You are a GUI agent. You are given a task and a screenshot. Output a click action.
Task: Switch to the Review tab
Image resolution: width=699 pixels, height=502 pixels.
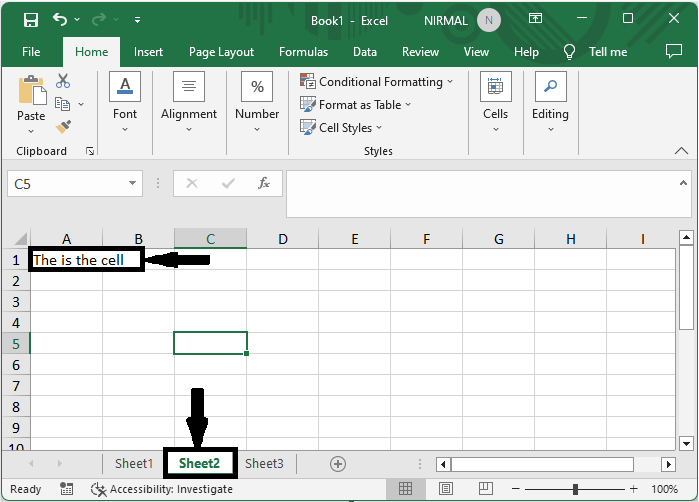[420, 52]
